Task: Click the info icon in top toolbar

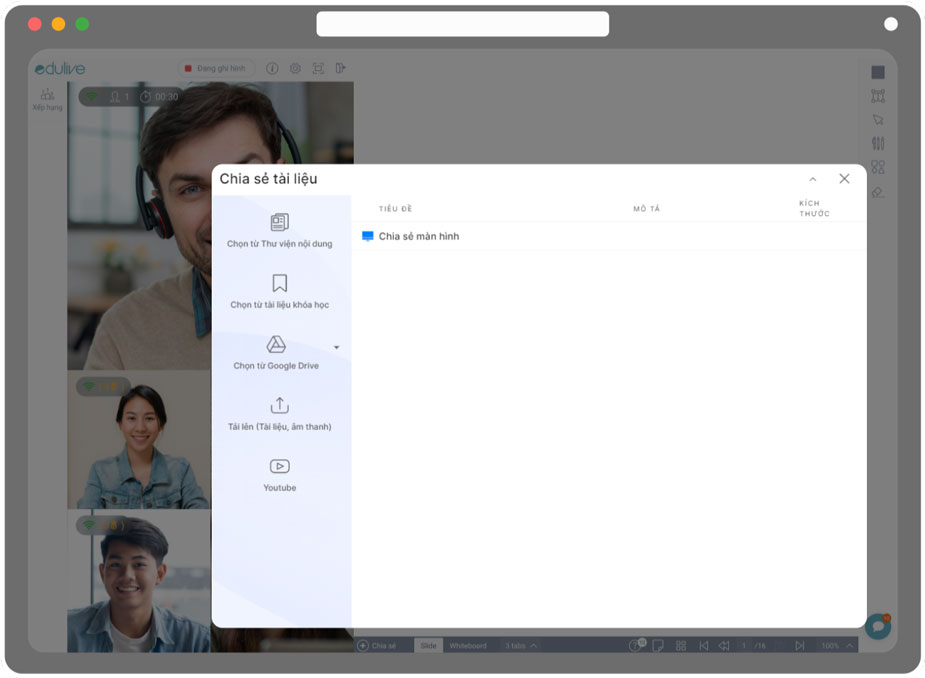Action: click(273, 68)
